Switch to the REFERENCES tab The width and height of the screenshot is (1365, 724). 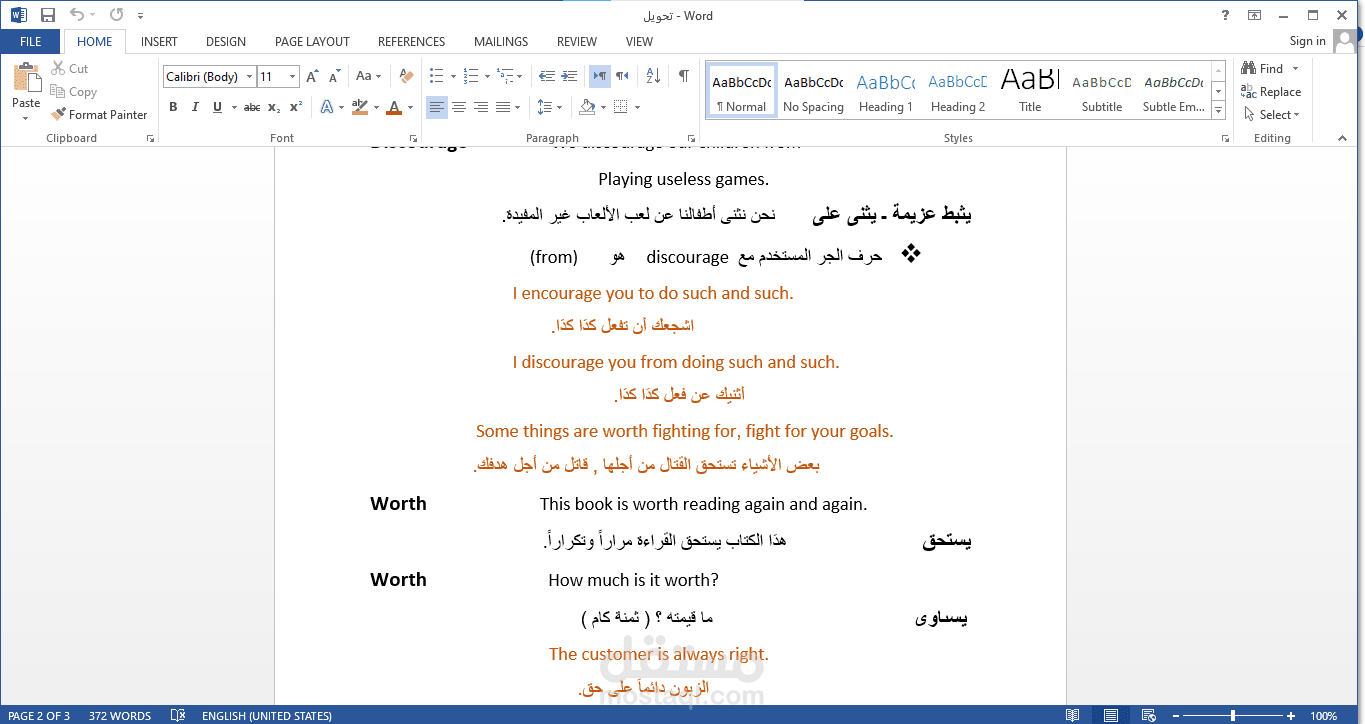point(411,42)
